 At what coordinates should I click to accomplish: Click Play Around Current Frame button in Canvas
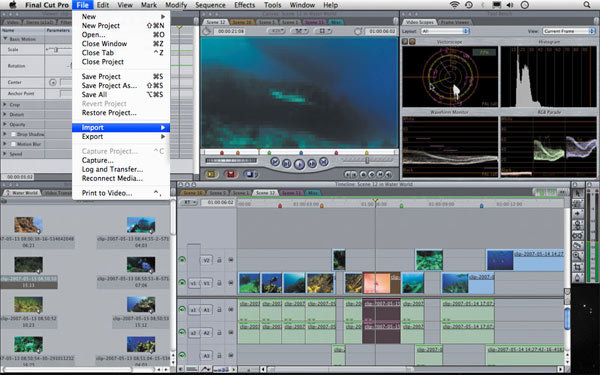coord(312,164)
